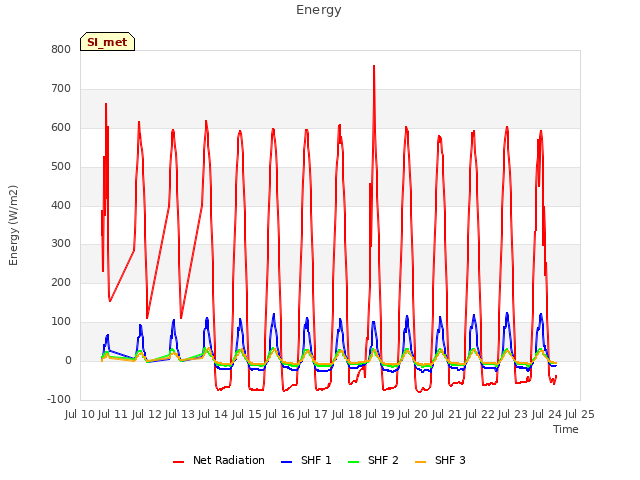The width and height of the screenshot is (640, 480).
Task: Click the Jul 11 x-axis tick label
Action: click(113, 415)
